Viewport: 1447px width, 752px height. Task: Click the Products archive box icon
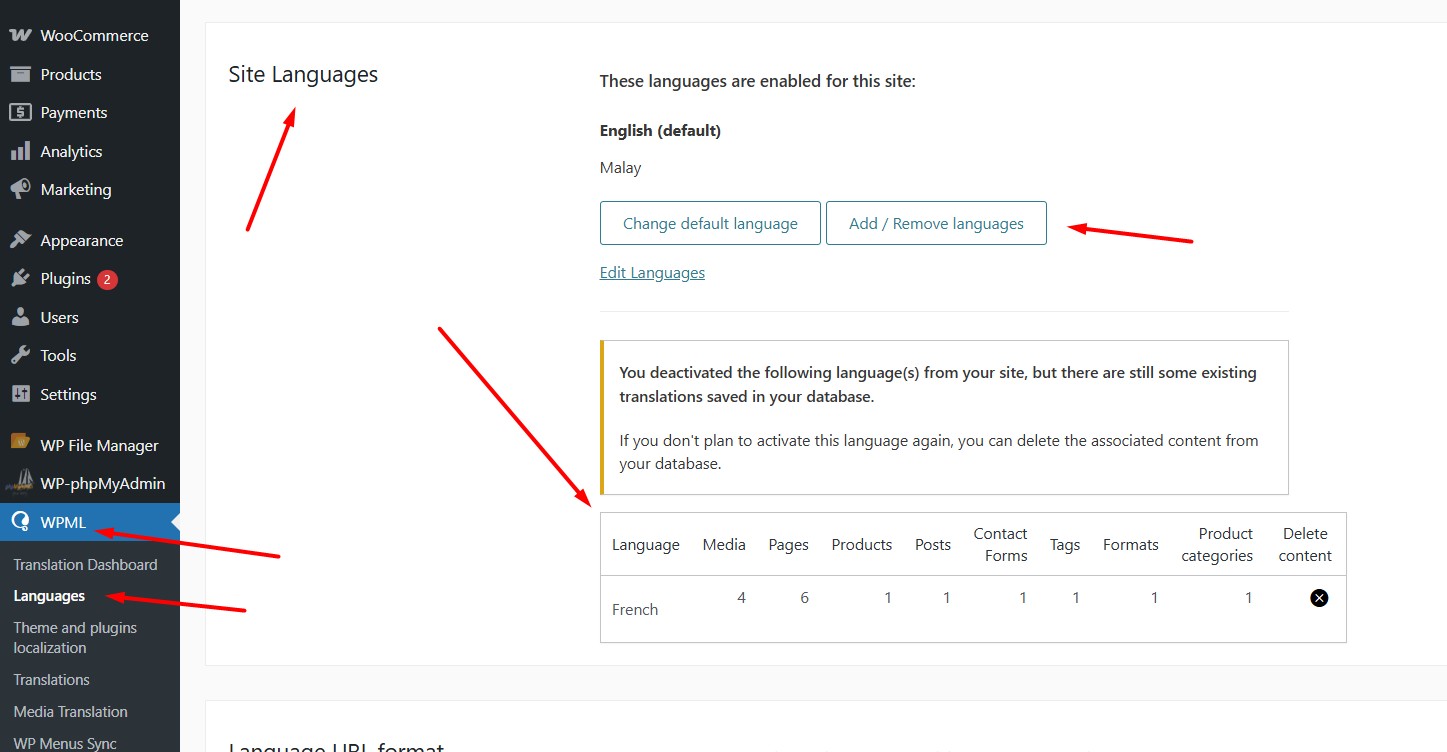(20, 74)
